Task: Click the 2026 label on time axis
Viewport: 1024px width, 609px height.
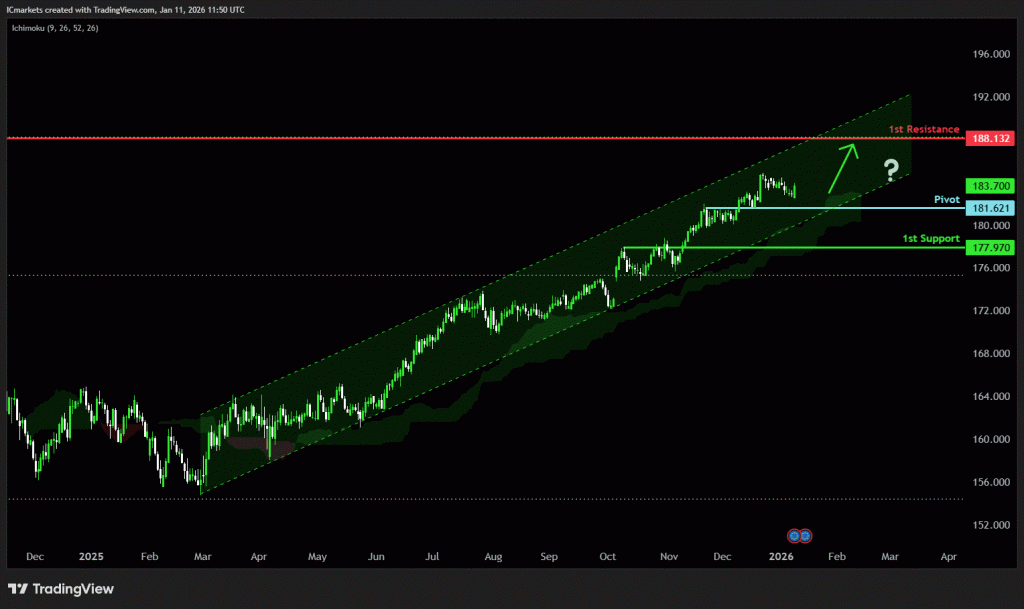Action: [x=781, y=555]
